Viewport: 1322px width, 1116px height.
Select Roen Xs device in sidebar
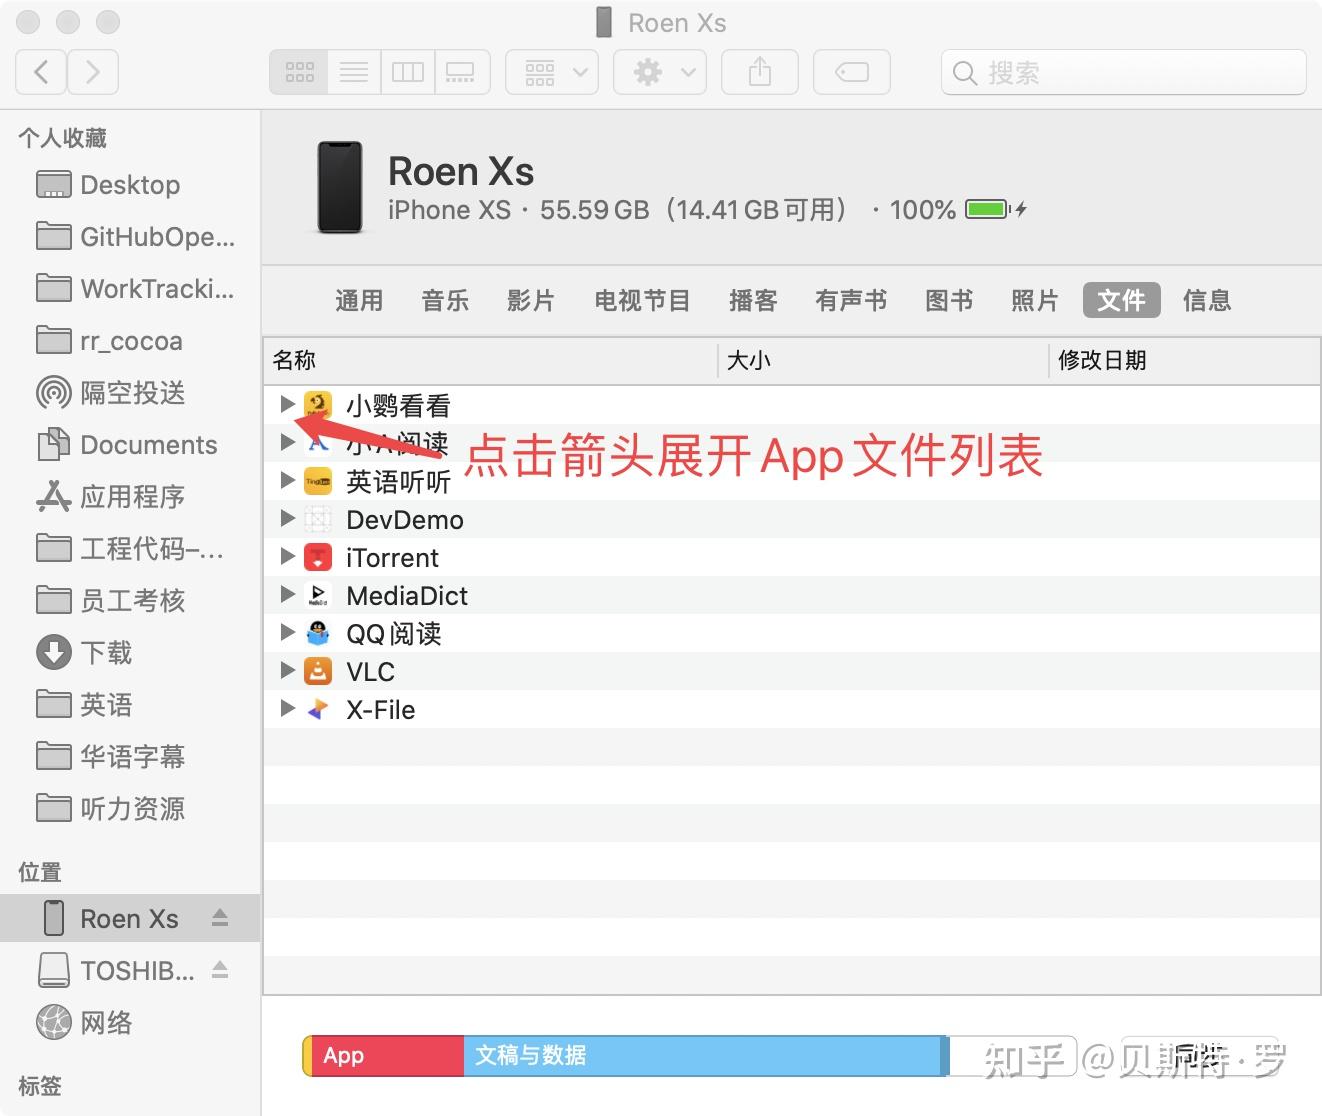point(130,918)
